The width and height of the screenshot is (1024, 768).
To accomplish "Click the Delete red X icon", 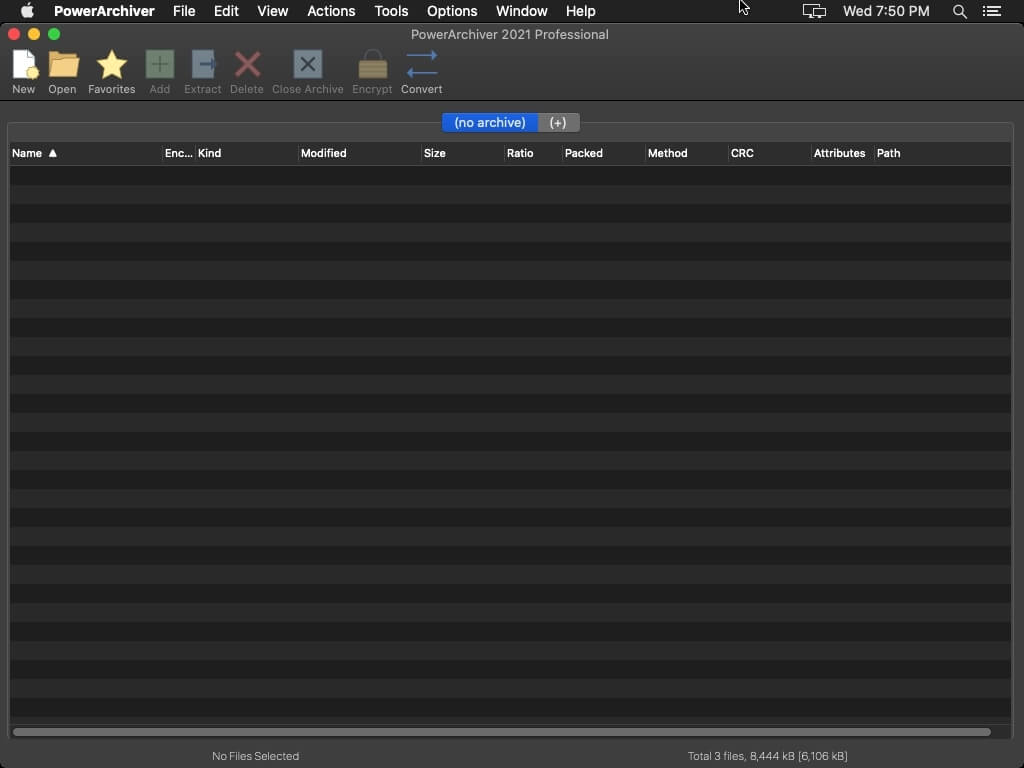I will coord(247,65).
